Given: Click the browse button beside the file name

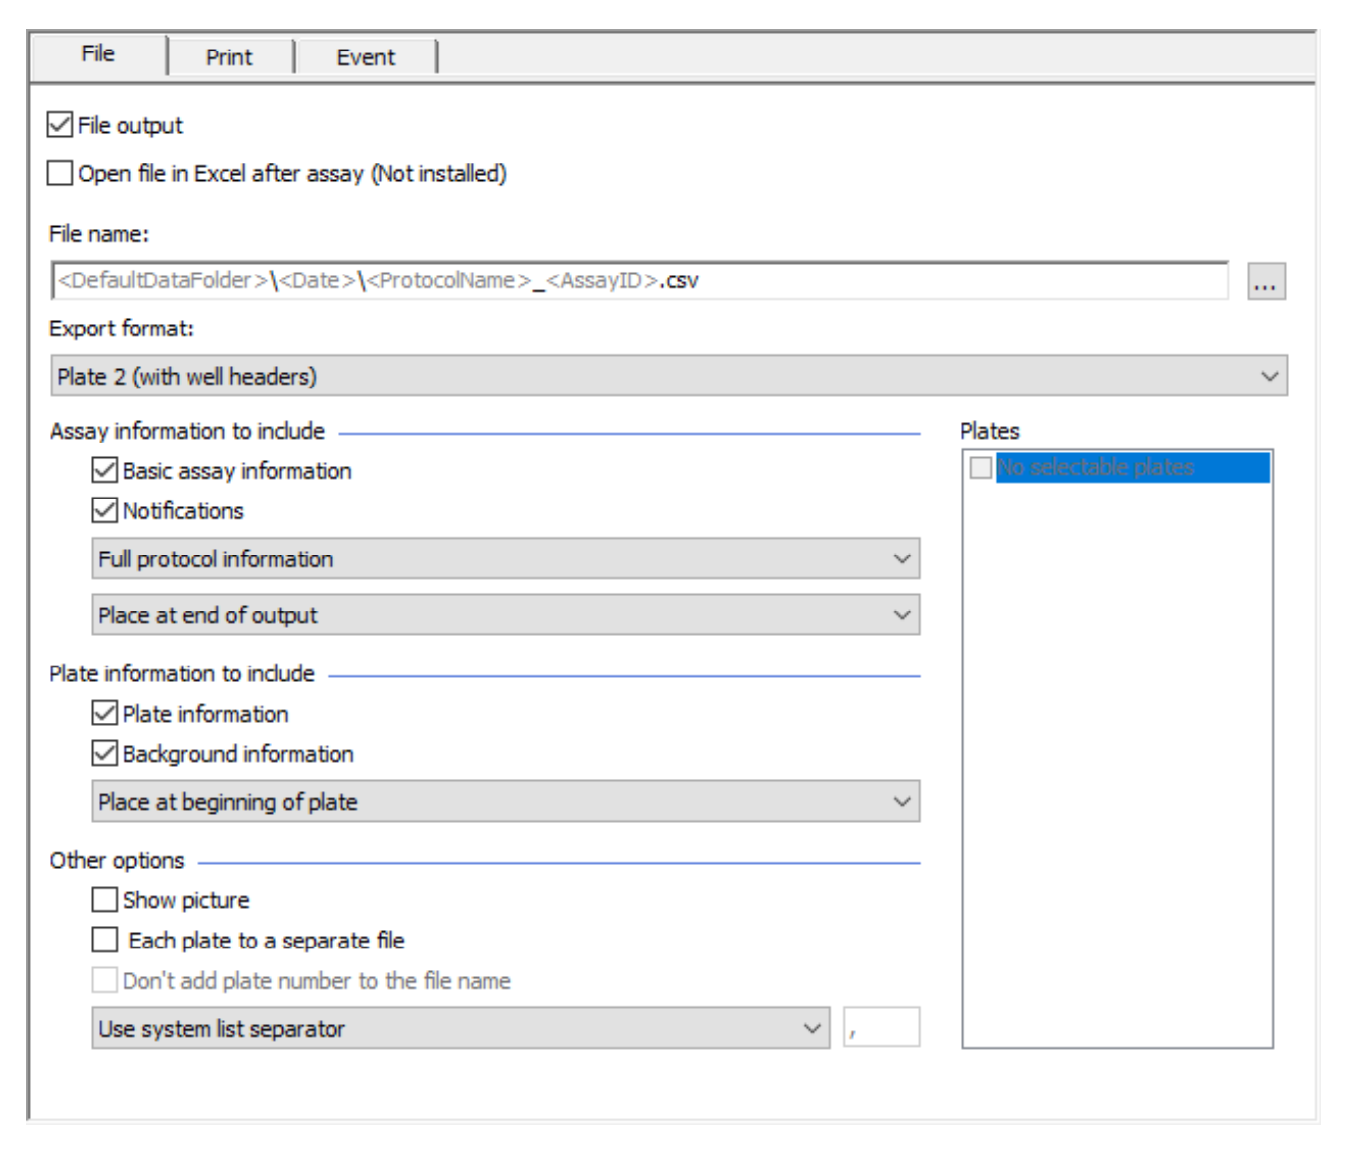Looking at the screenshot, I should [1267, 283].
